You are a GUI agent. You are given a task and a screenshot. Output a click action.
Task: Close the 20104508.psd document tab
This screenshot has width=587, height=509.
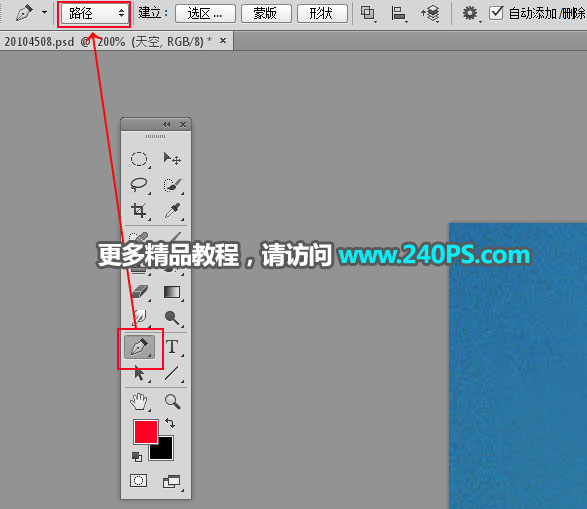[x=223, y=40]
